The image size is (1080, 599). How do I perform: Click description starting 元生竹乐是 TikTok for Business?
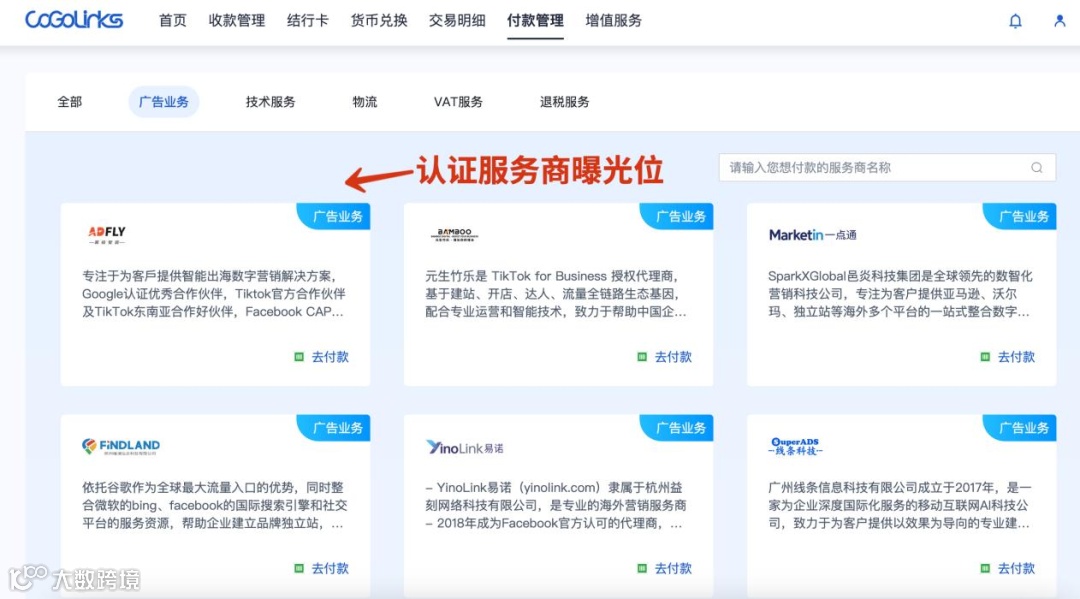(x=556, y=294)
